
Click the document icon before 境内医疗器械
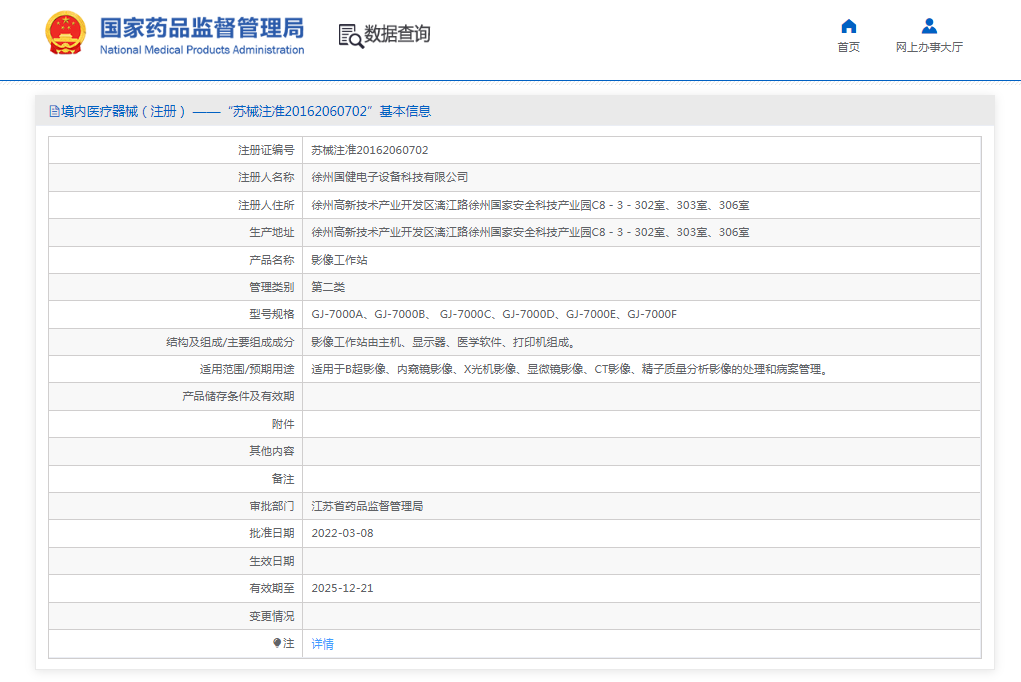(x=54, y=112)
